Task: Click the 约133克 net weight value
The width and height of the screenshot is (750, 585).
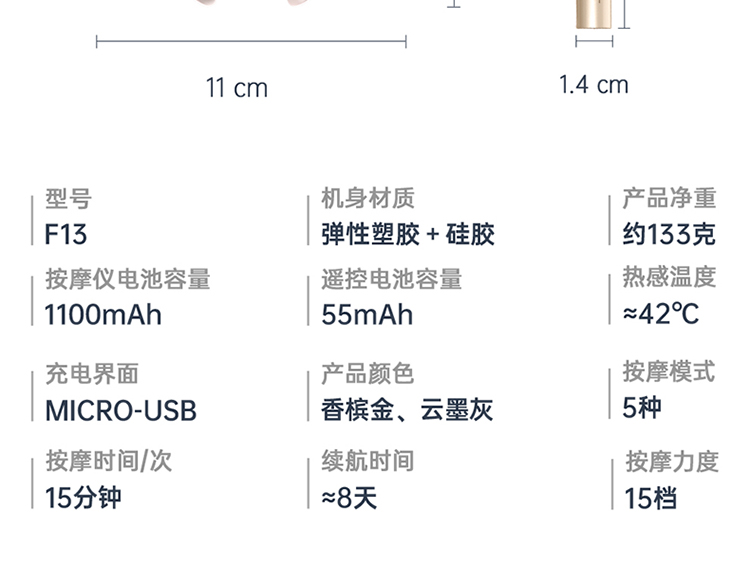Action: coord(669,234)
